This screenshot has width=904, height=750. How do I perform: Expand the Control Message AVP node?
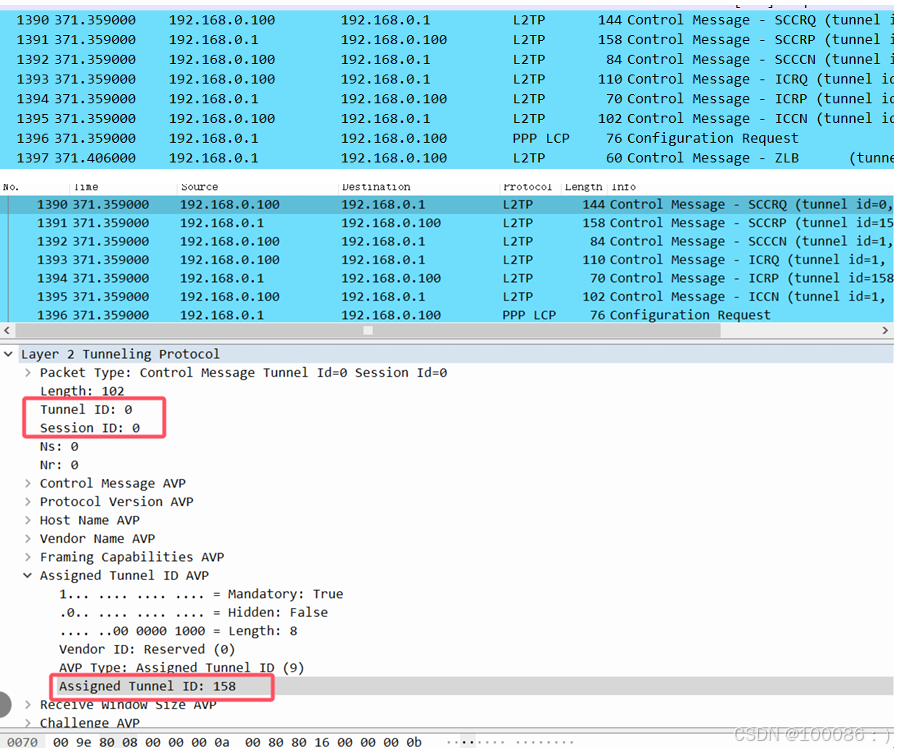[x=26, y=483]
